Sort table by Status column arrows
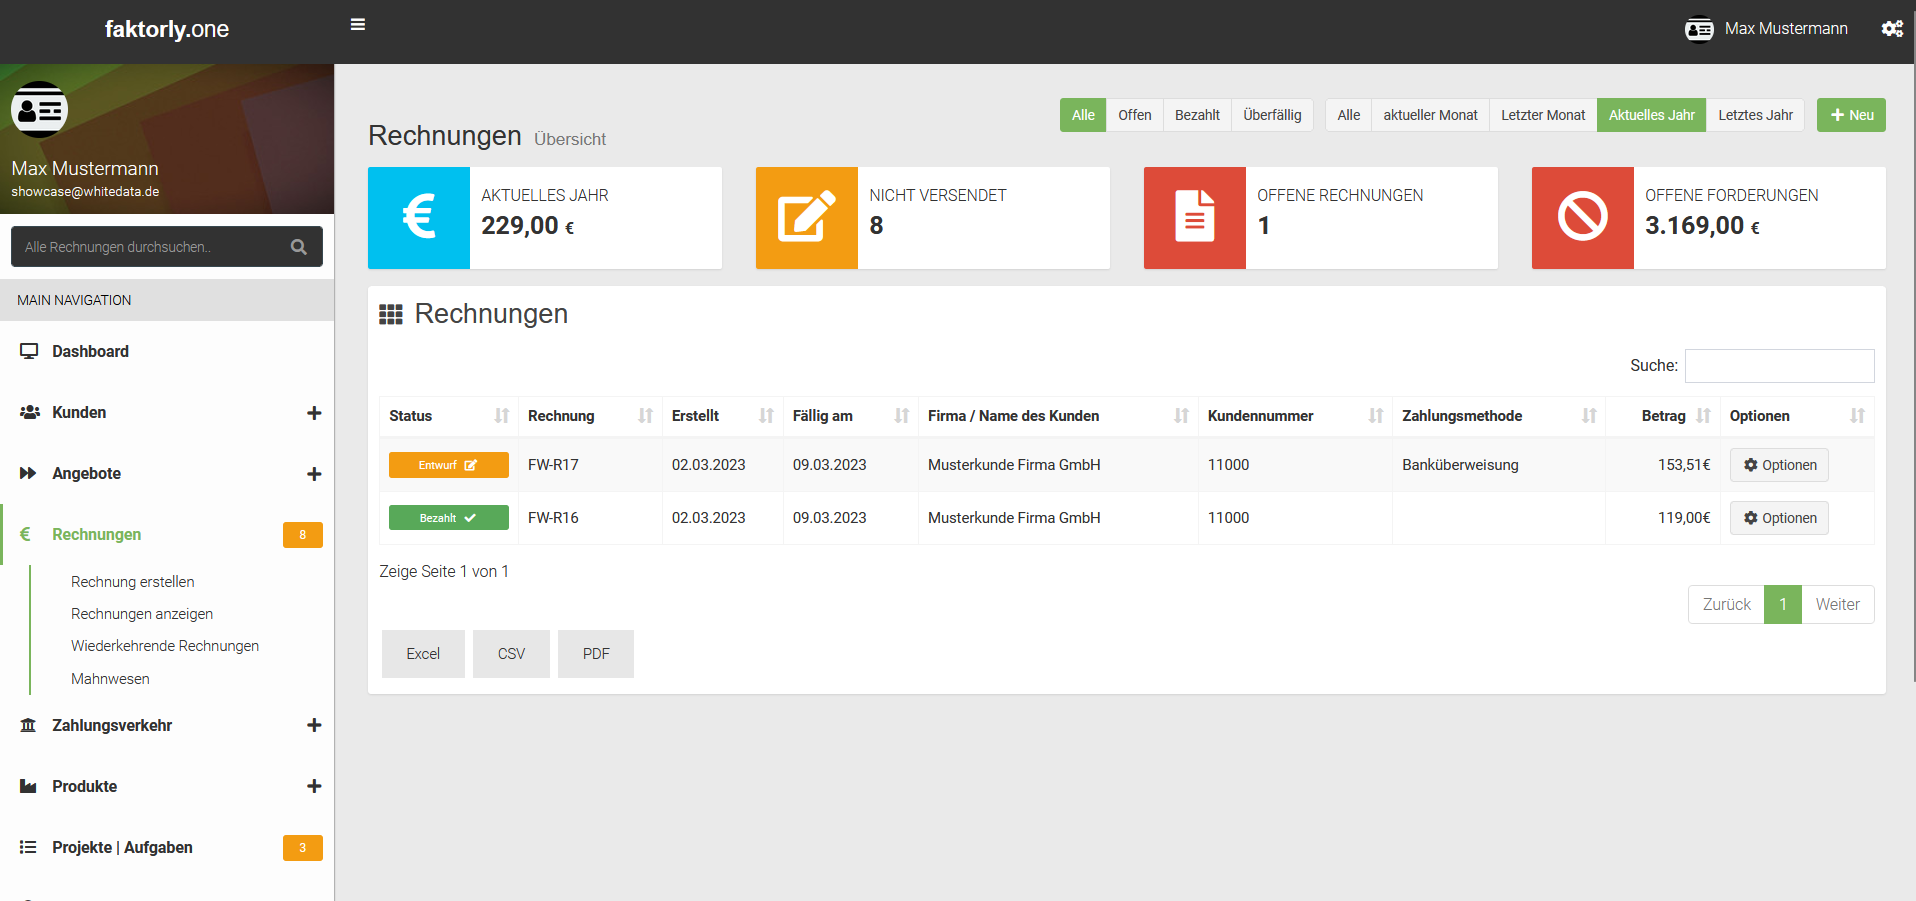The image size is (1916, 901). [502, 416]
